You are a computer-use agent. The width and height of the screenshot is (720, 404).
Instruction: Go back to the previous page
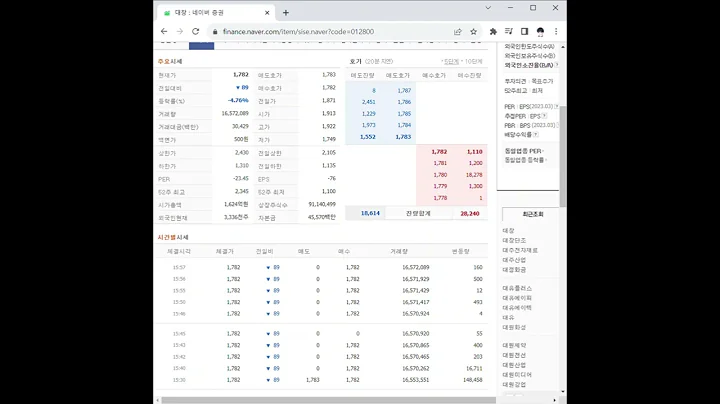point(164,31)
